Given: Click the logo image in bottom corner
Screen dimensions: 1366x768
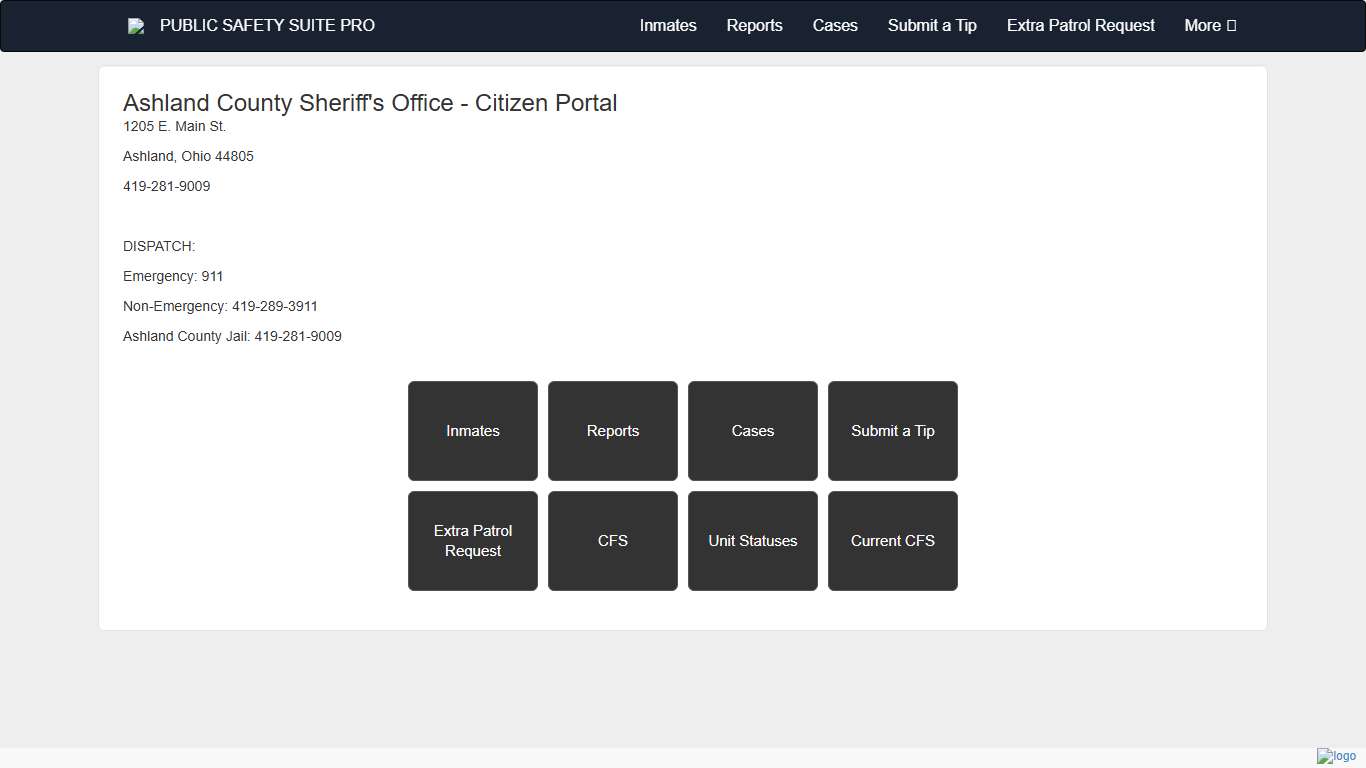Looking at the screenshot, I should click(1336, 756).
